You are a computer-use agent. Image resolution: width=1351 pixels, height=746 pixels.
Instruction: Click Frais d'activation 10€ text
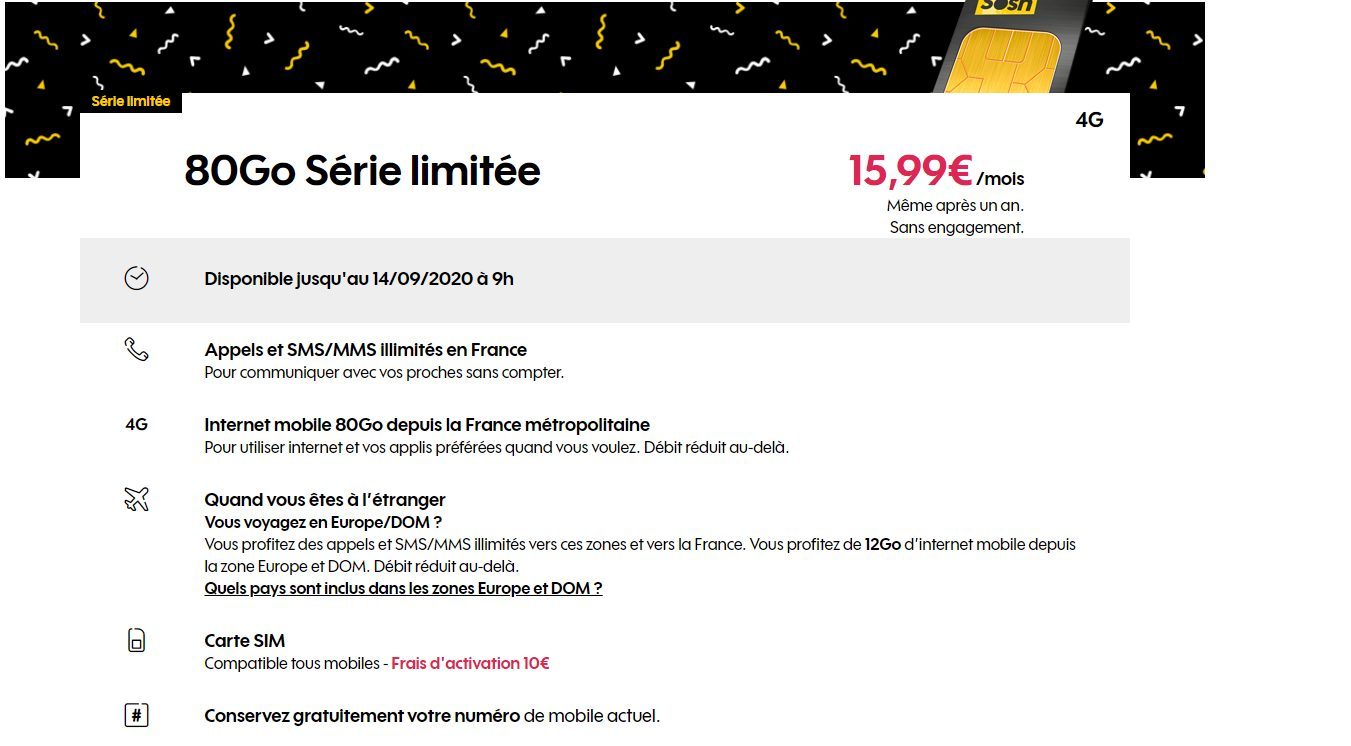(470, 663)
